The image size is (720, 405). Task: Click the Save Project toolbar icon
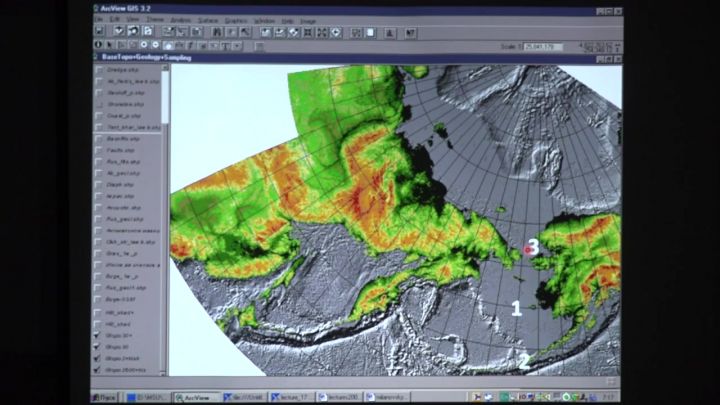[101, 32]
